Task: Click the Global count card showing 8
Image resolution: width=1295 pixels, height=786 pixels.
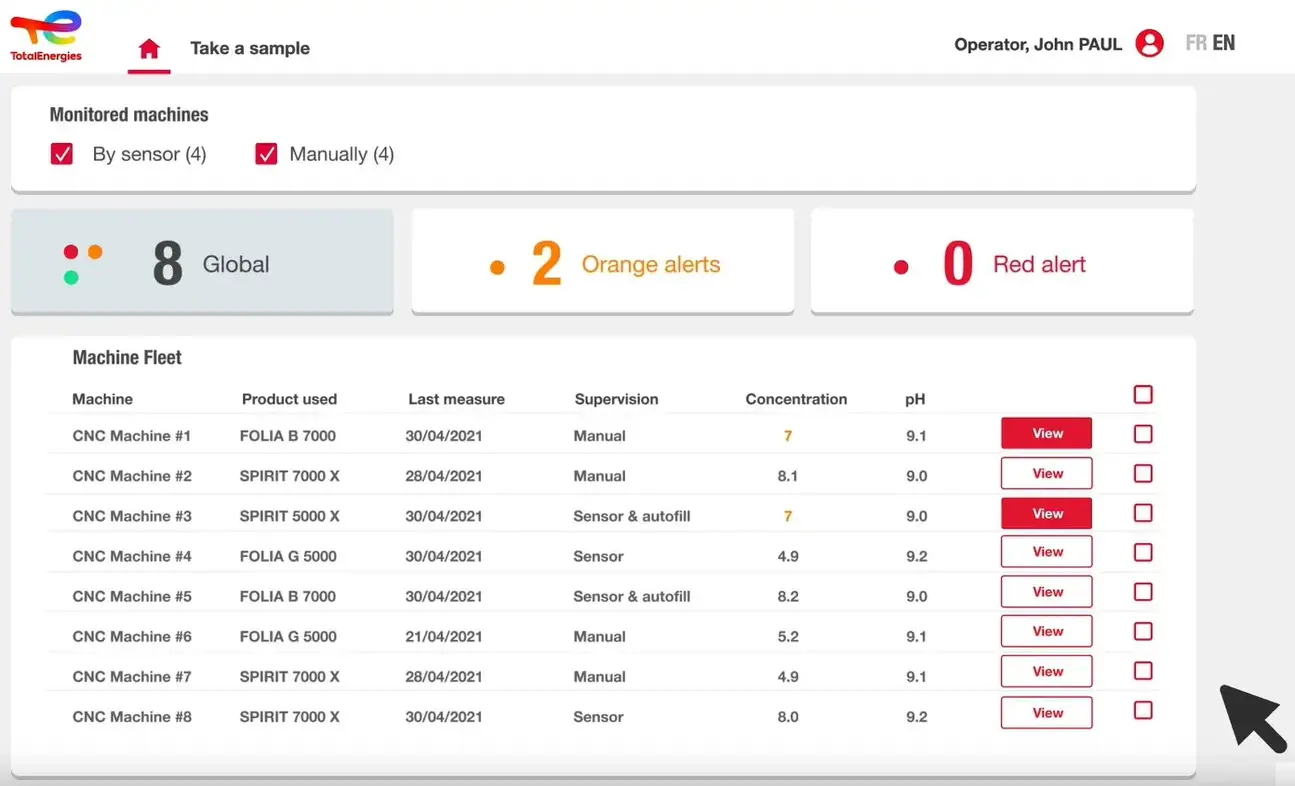Action: 202,261
